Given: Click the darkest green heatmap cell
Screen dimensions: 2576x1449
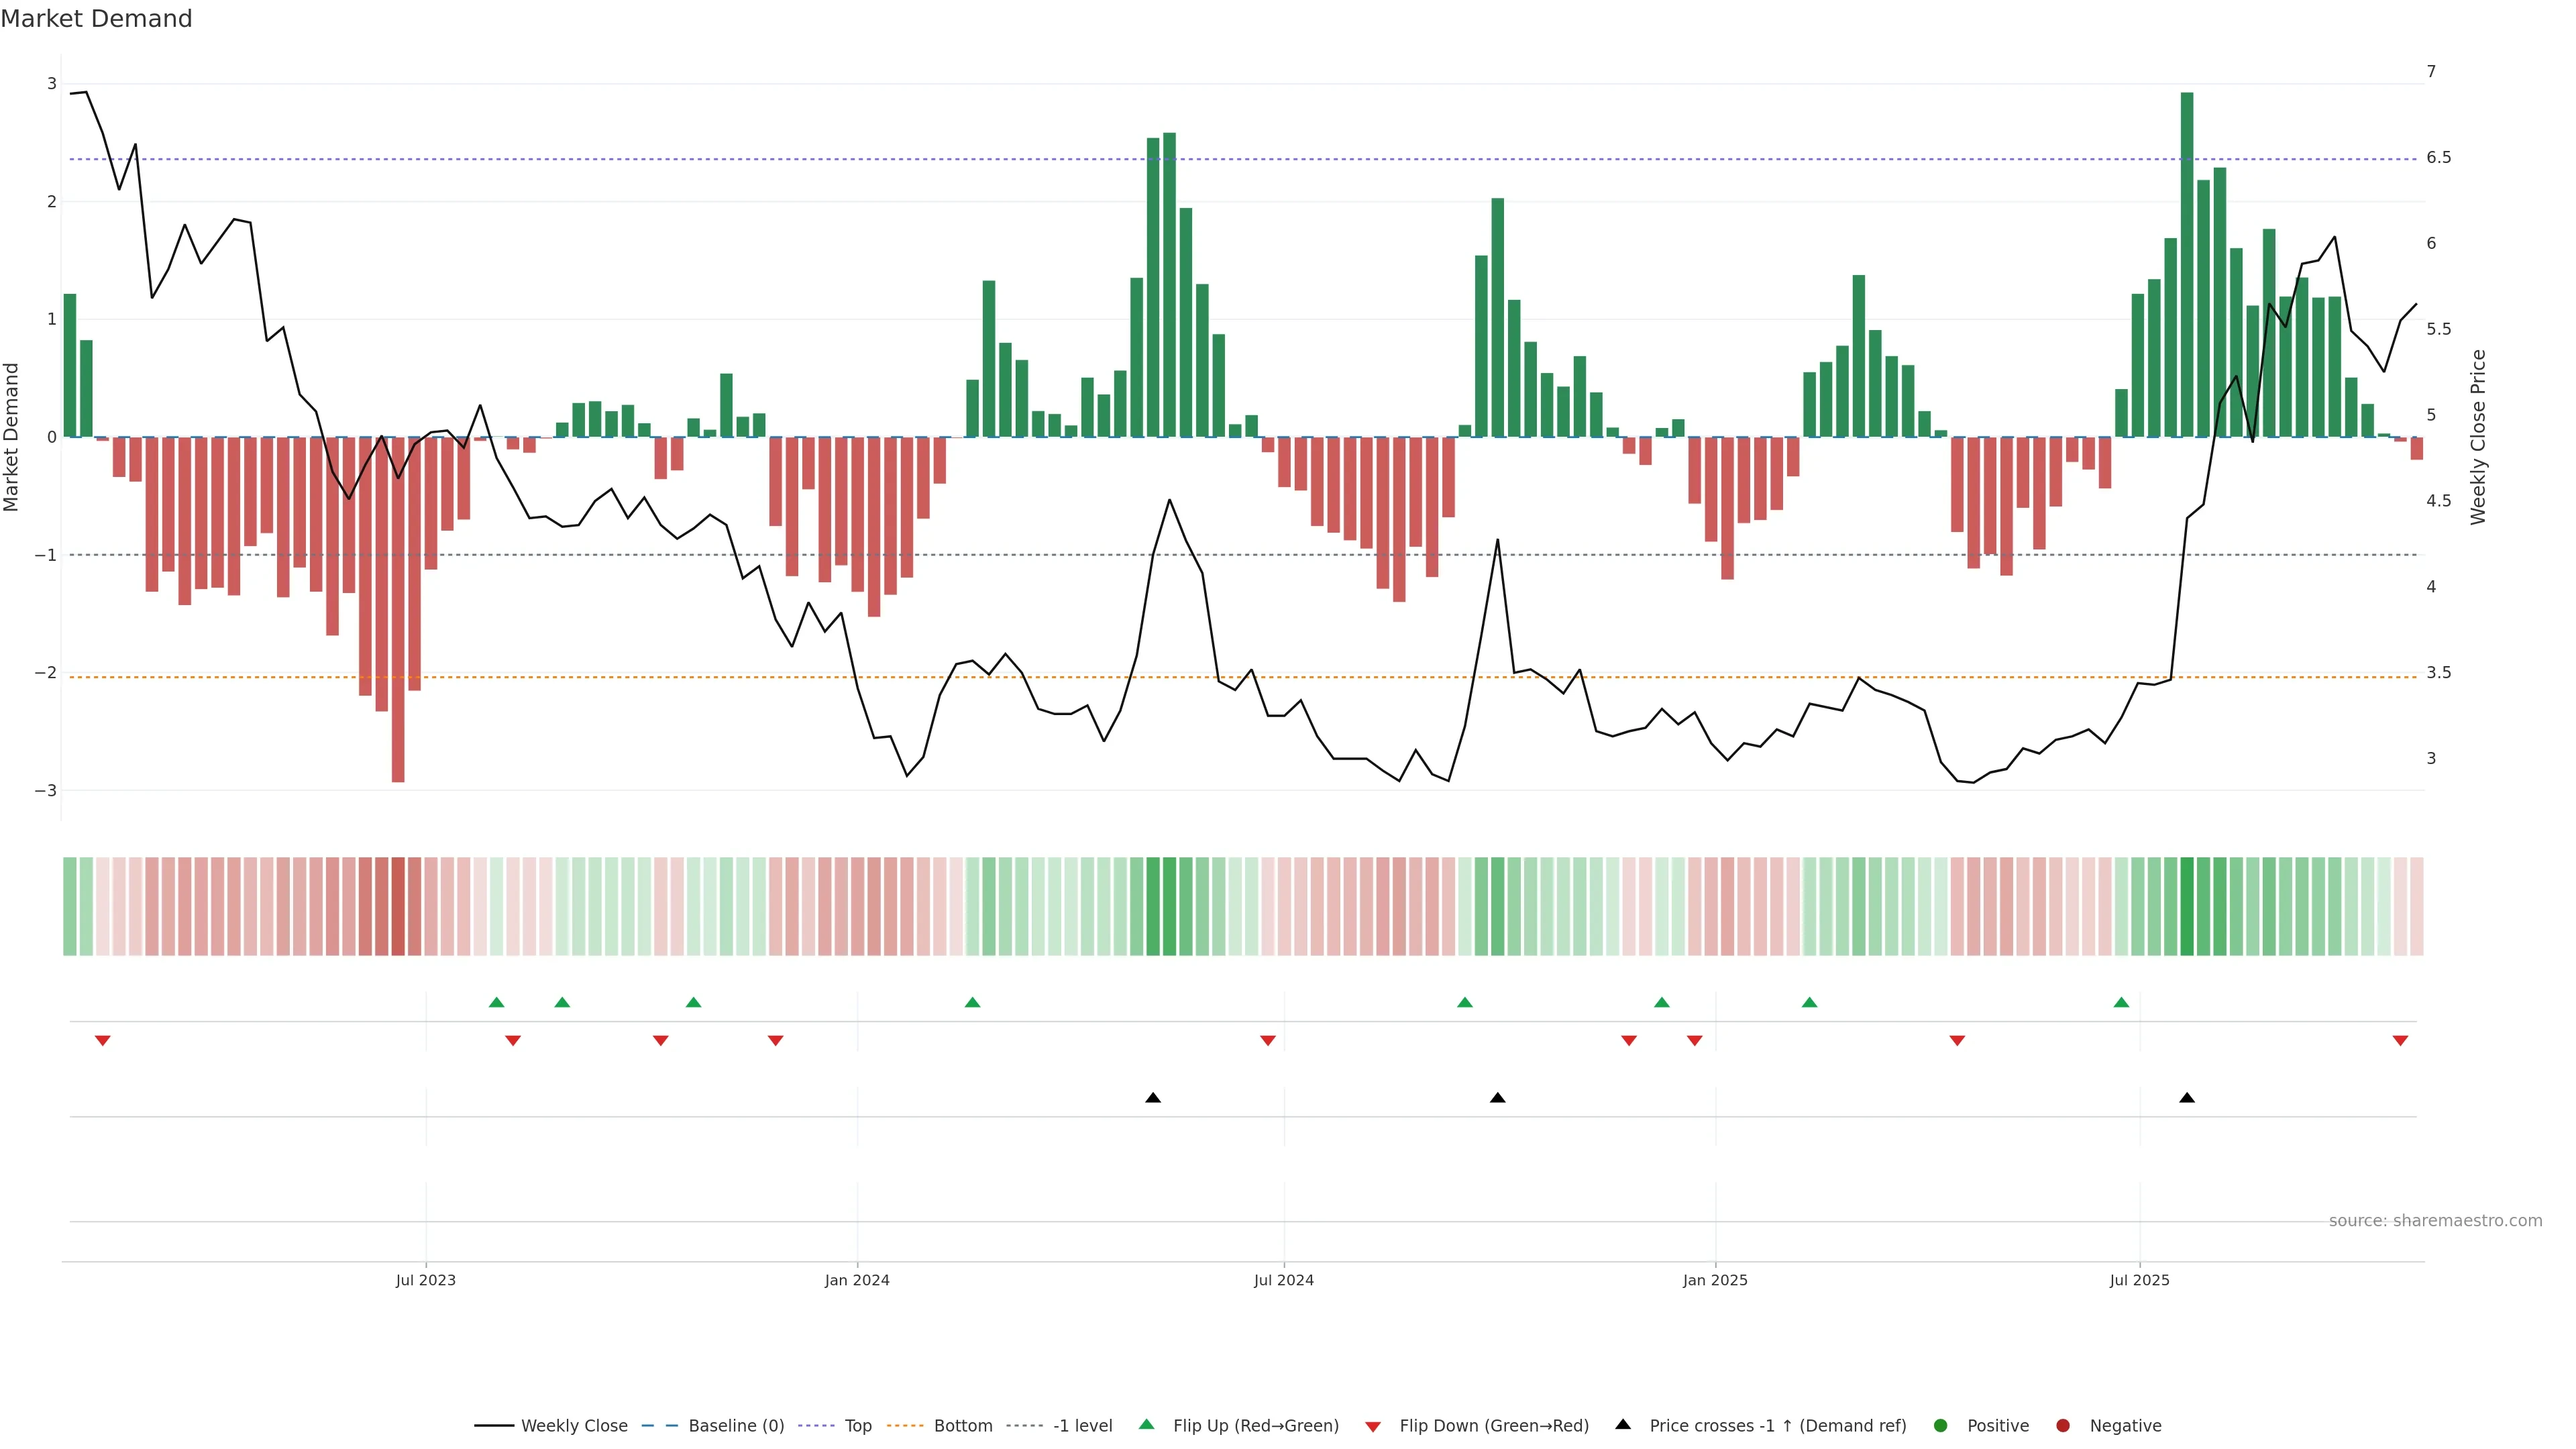Looking at the screenshot, I should pyautogui.click(x=2187, y=906).
